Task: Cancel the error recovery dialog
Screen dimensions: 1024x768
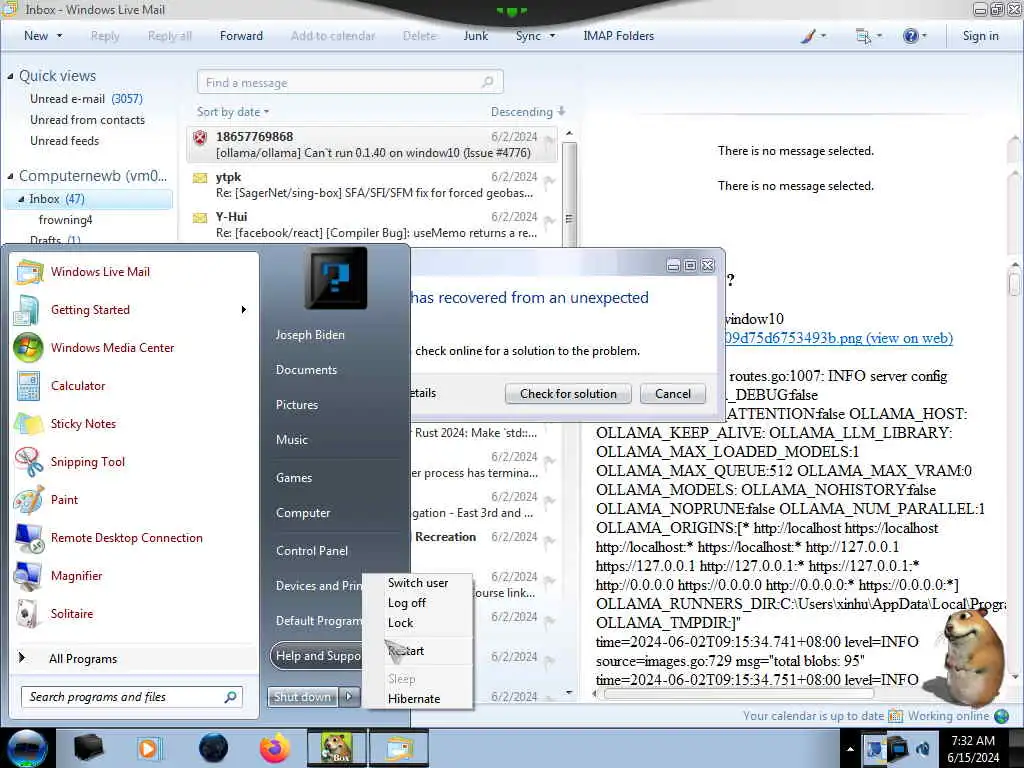Action: pyautogui.click(x=673, y=394)
